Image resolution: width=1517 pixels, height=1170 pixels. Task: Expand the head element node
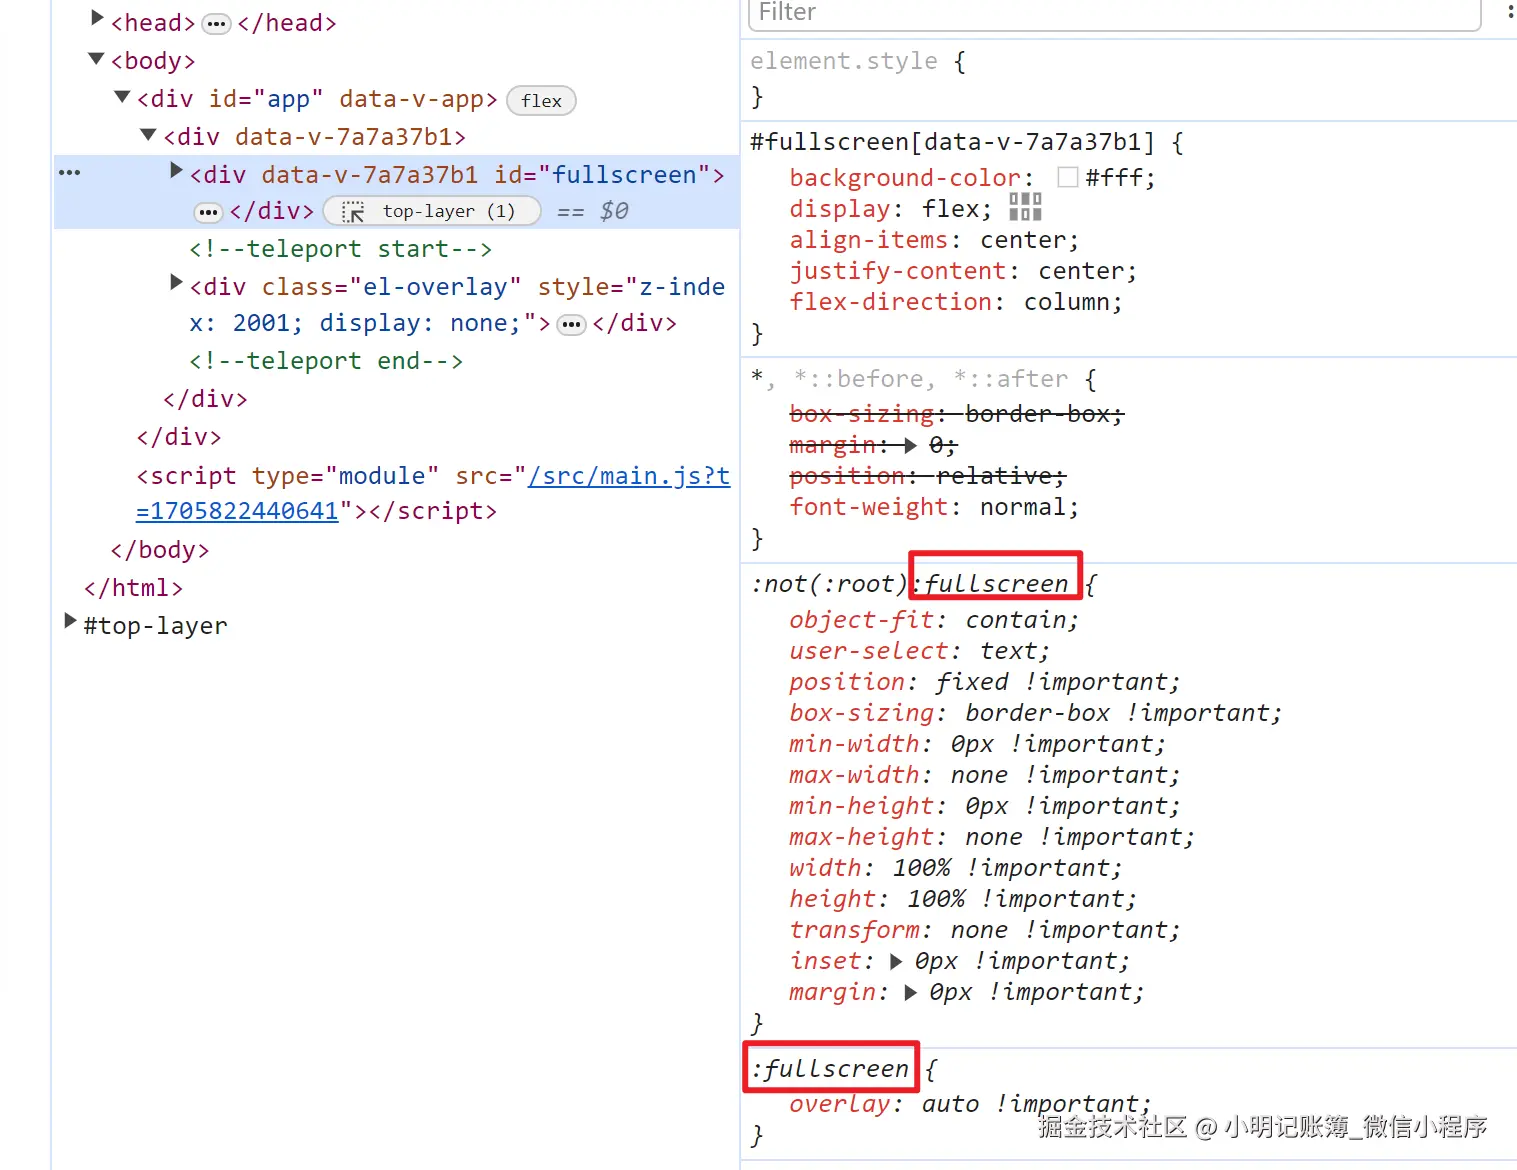97,17
